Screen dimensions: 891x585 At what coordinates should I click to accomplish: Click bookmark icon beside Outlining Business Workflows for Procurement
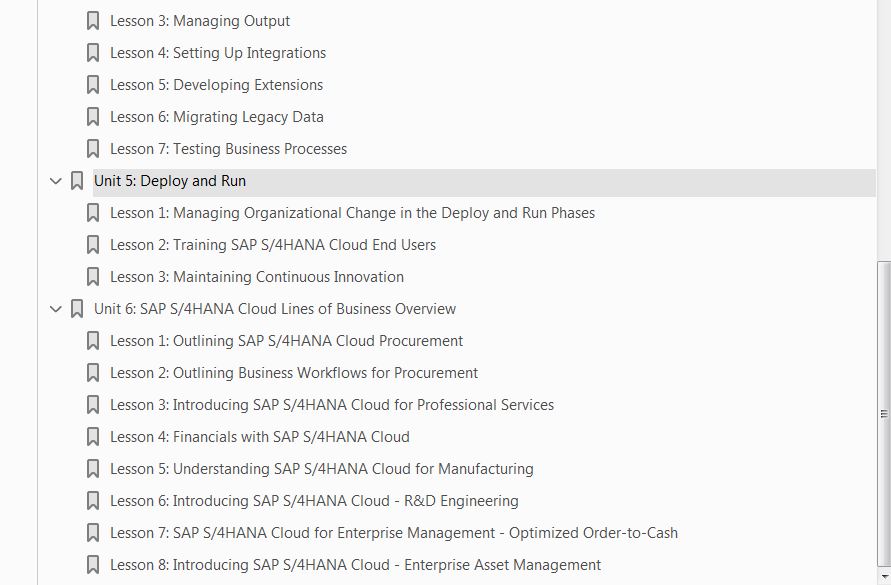coord(93,373)
